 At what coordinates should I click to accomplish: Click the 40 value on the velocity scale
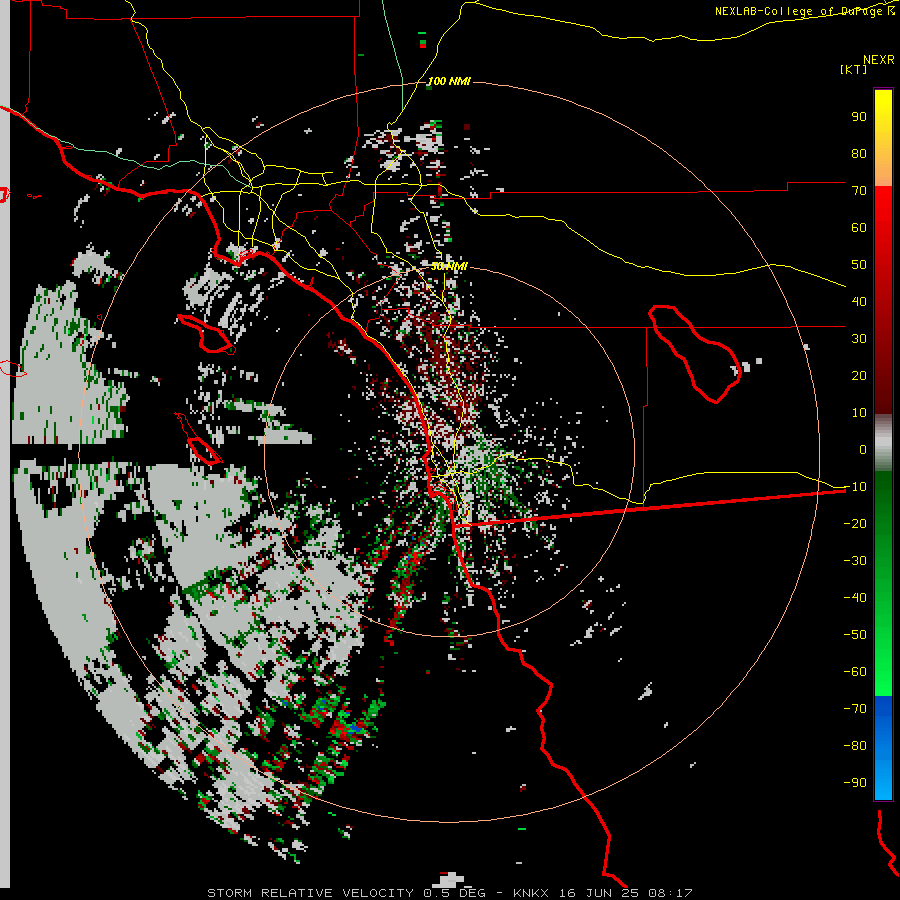click(859, 301)
